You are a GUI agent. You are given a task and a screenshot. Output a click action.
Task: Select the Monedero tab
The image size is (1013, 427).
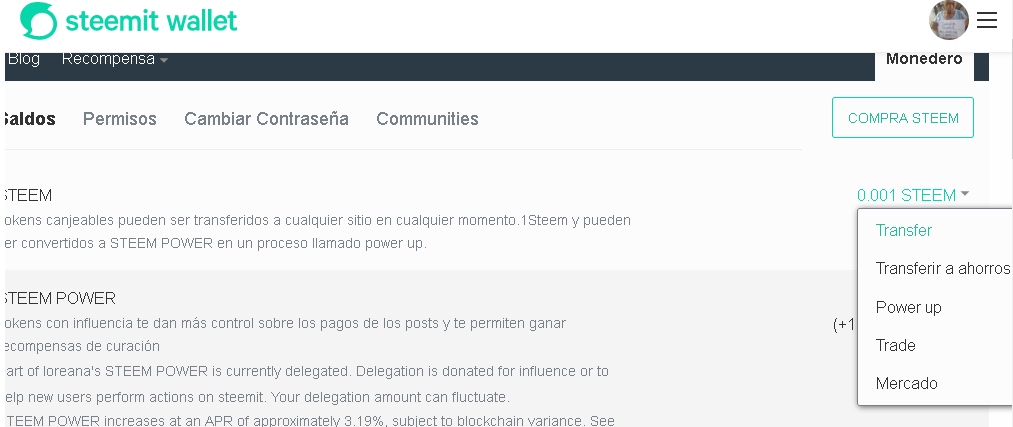click(x=924, y=59)
